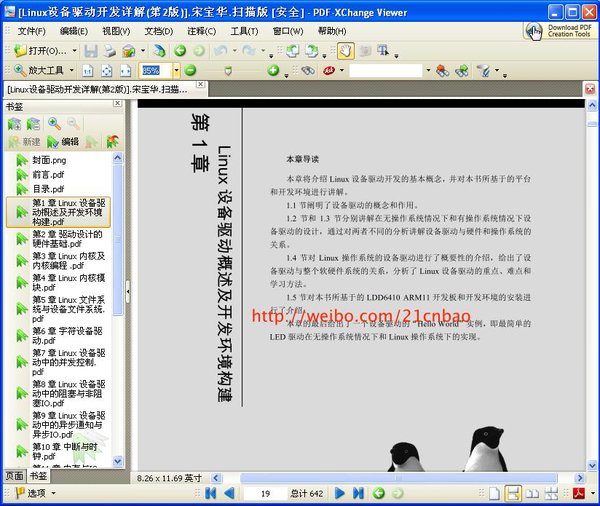Click the Print icon in toolbar
The height and width of the screenshot is (506, 600).
[x=110, y=51]
